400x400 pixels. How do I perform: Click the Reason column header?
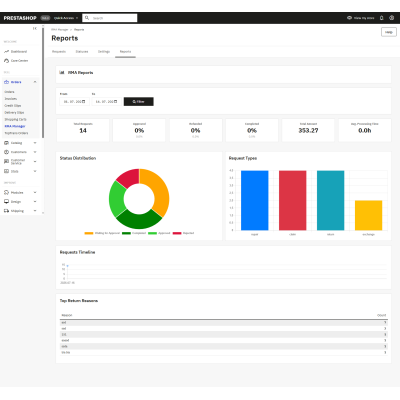click(67, 315)
